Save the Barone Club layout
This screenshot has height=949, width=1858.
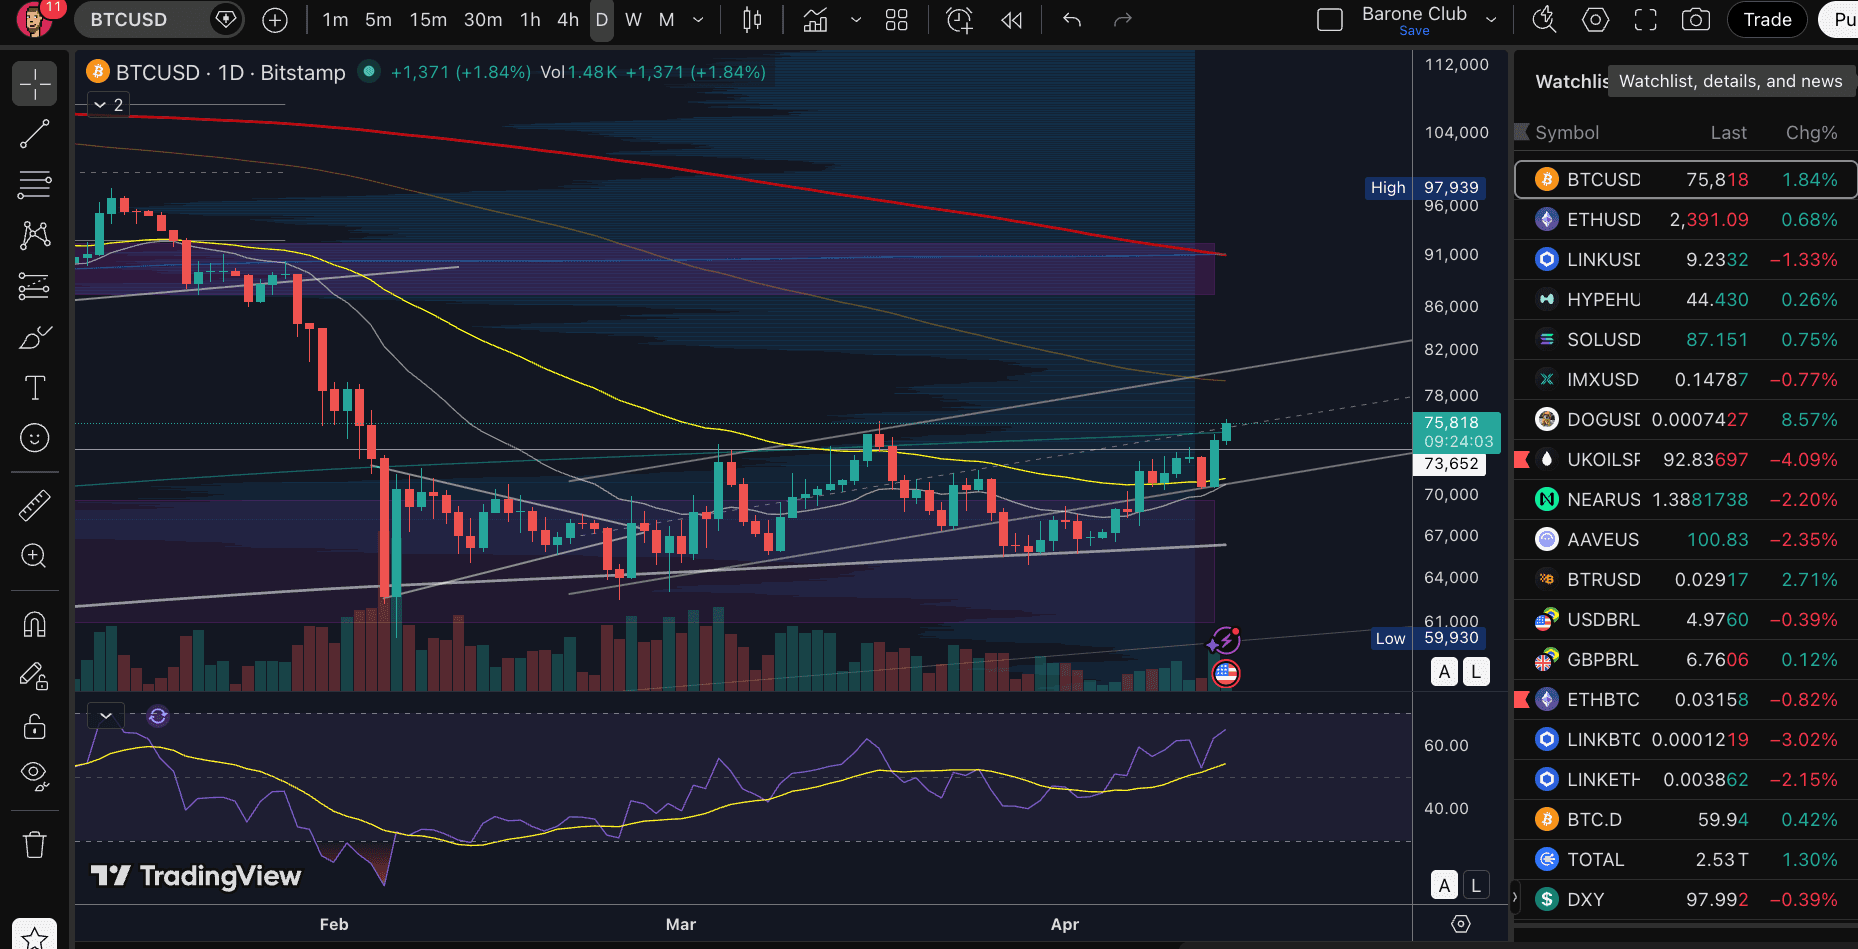pyautogui.click(x=1414, y=31)
